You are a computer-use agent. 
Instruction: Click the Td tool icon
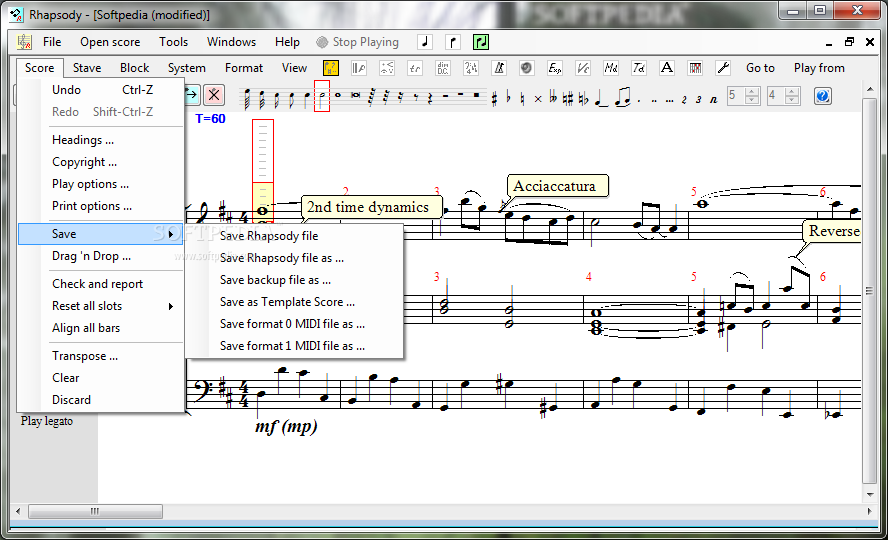coord(639,68)
